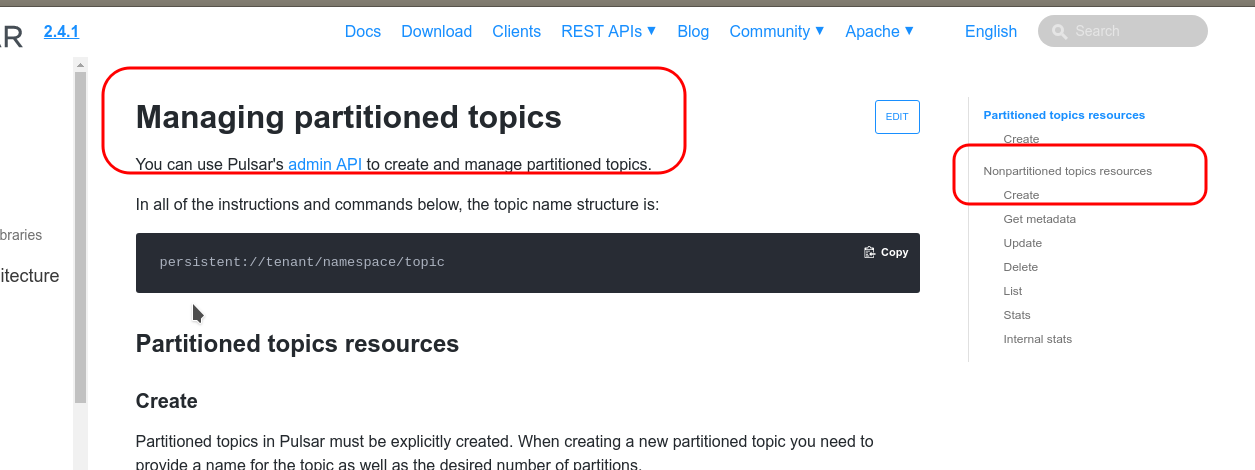Jump to Partitioned topics resources section
The height and width of the screenshot is (470, 1255).
(1064, 115)
